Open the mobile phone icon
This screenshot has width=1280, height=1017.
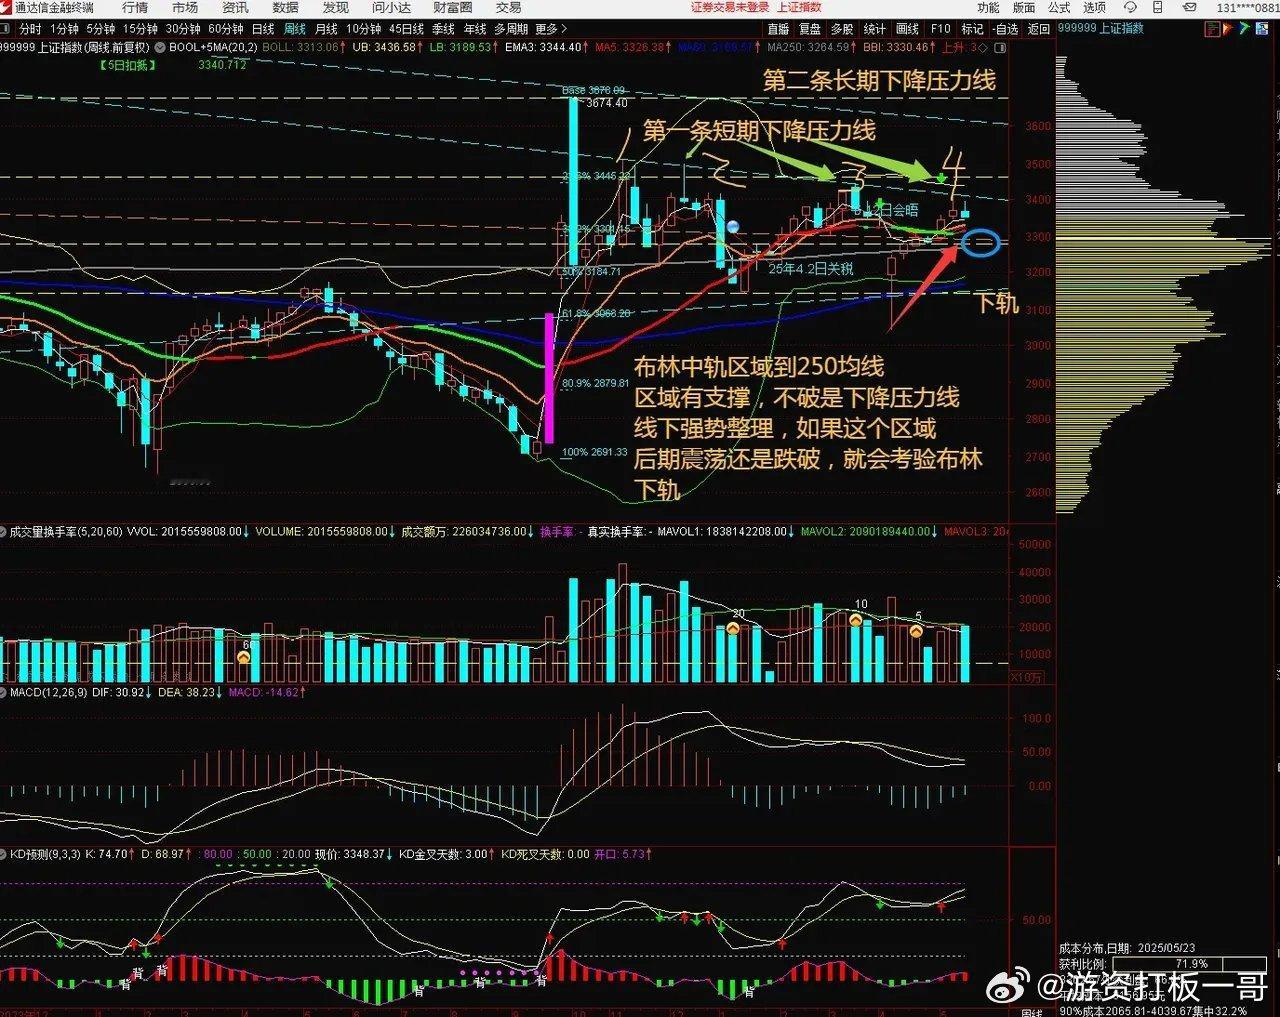(1157, 7)
